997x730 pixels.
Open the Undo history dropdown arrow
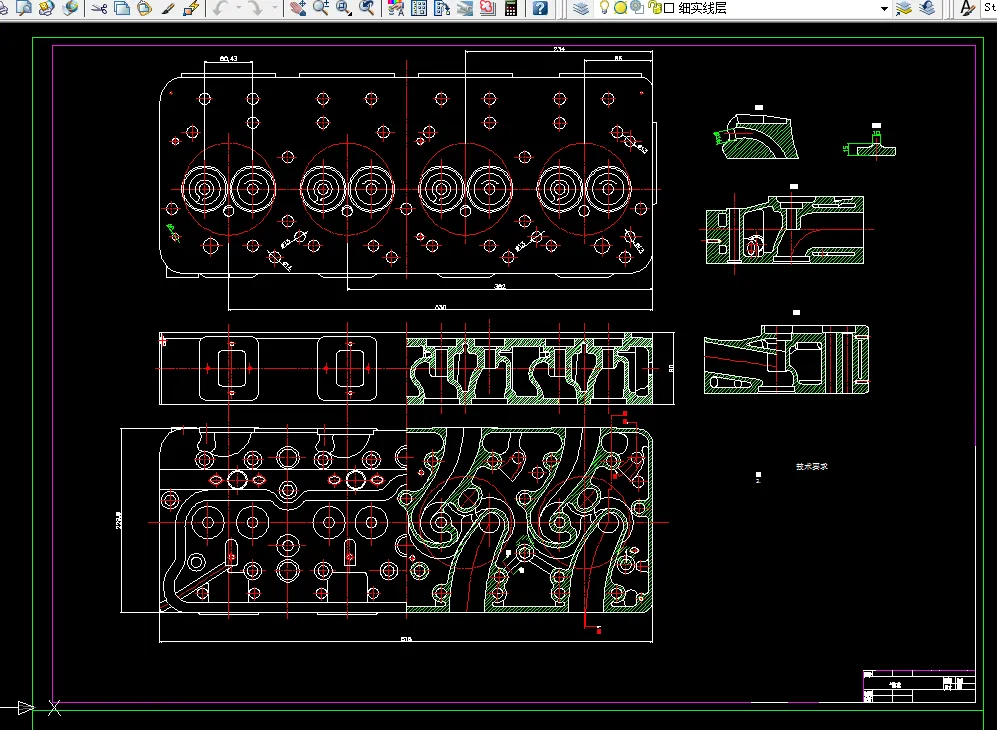[238, 8]
